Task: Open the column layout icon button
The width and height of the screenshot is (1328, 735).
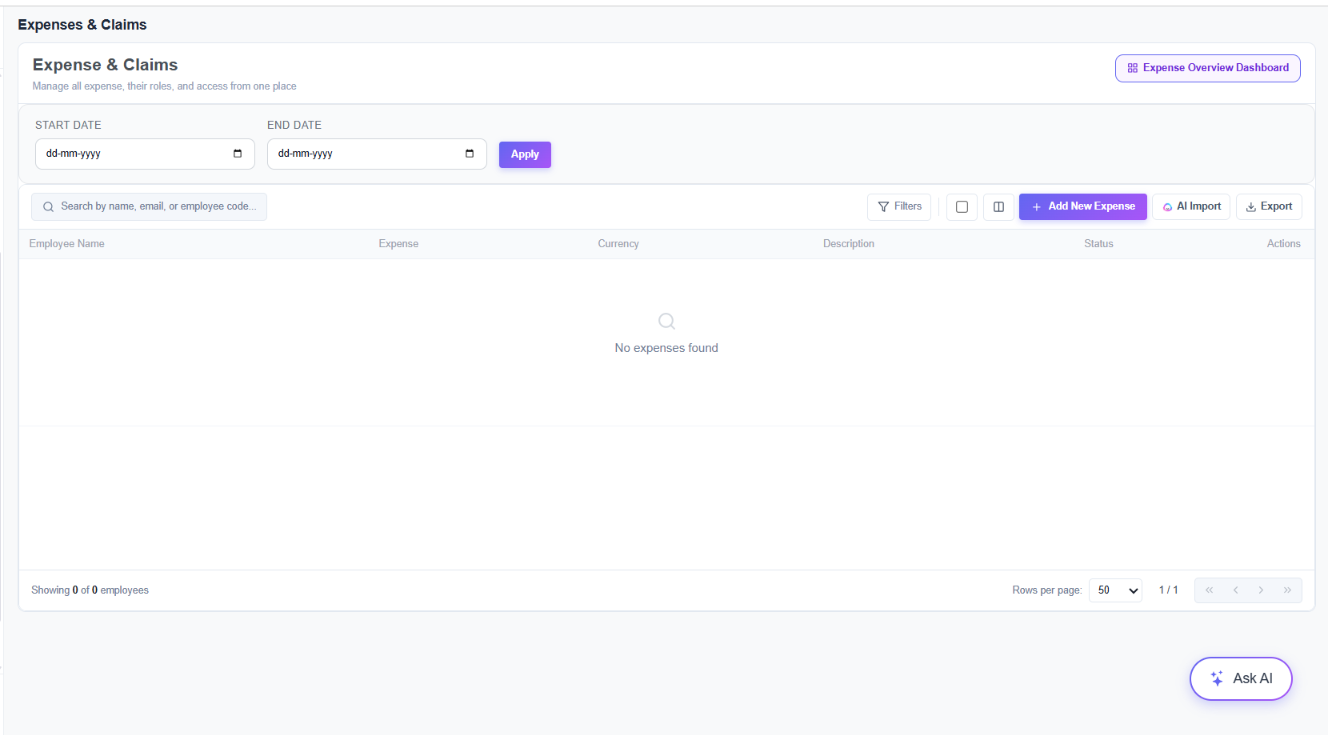Action: (x=998, y=207)
